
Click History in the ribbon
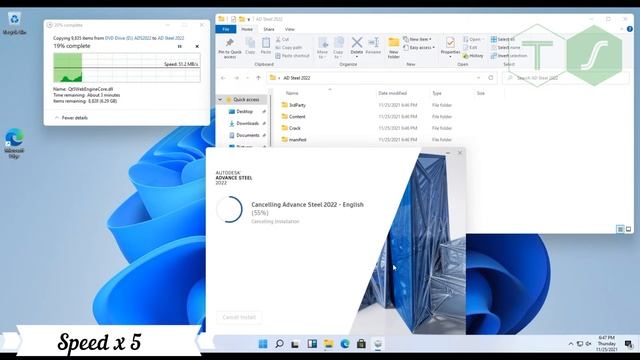pos(473,56)
